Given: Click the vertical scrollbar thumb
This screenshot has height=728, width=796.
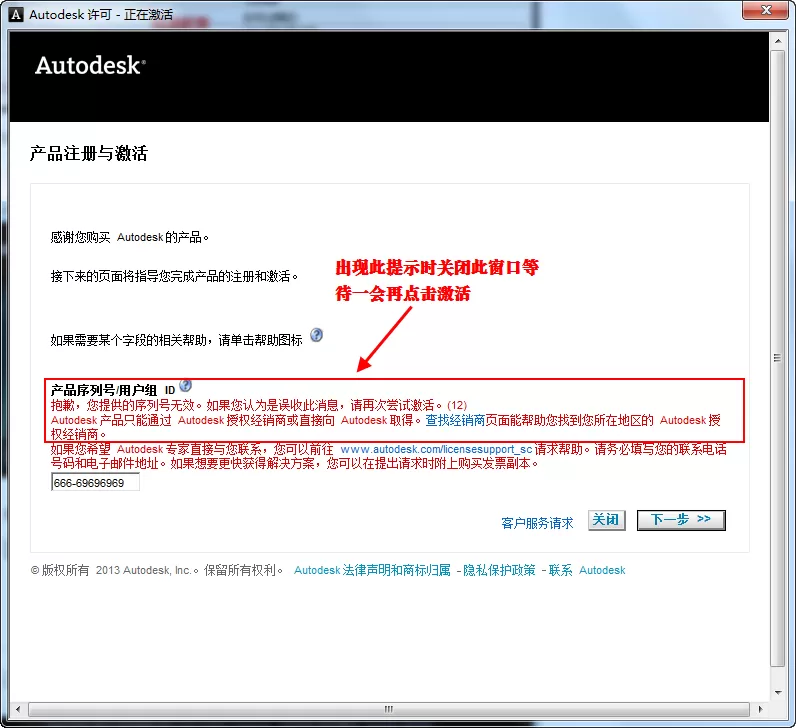Looking at the screenshot, I should point(778,358).
